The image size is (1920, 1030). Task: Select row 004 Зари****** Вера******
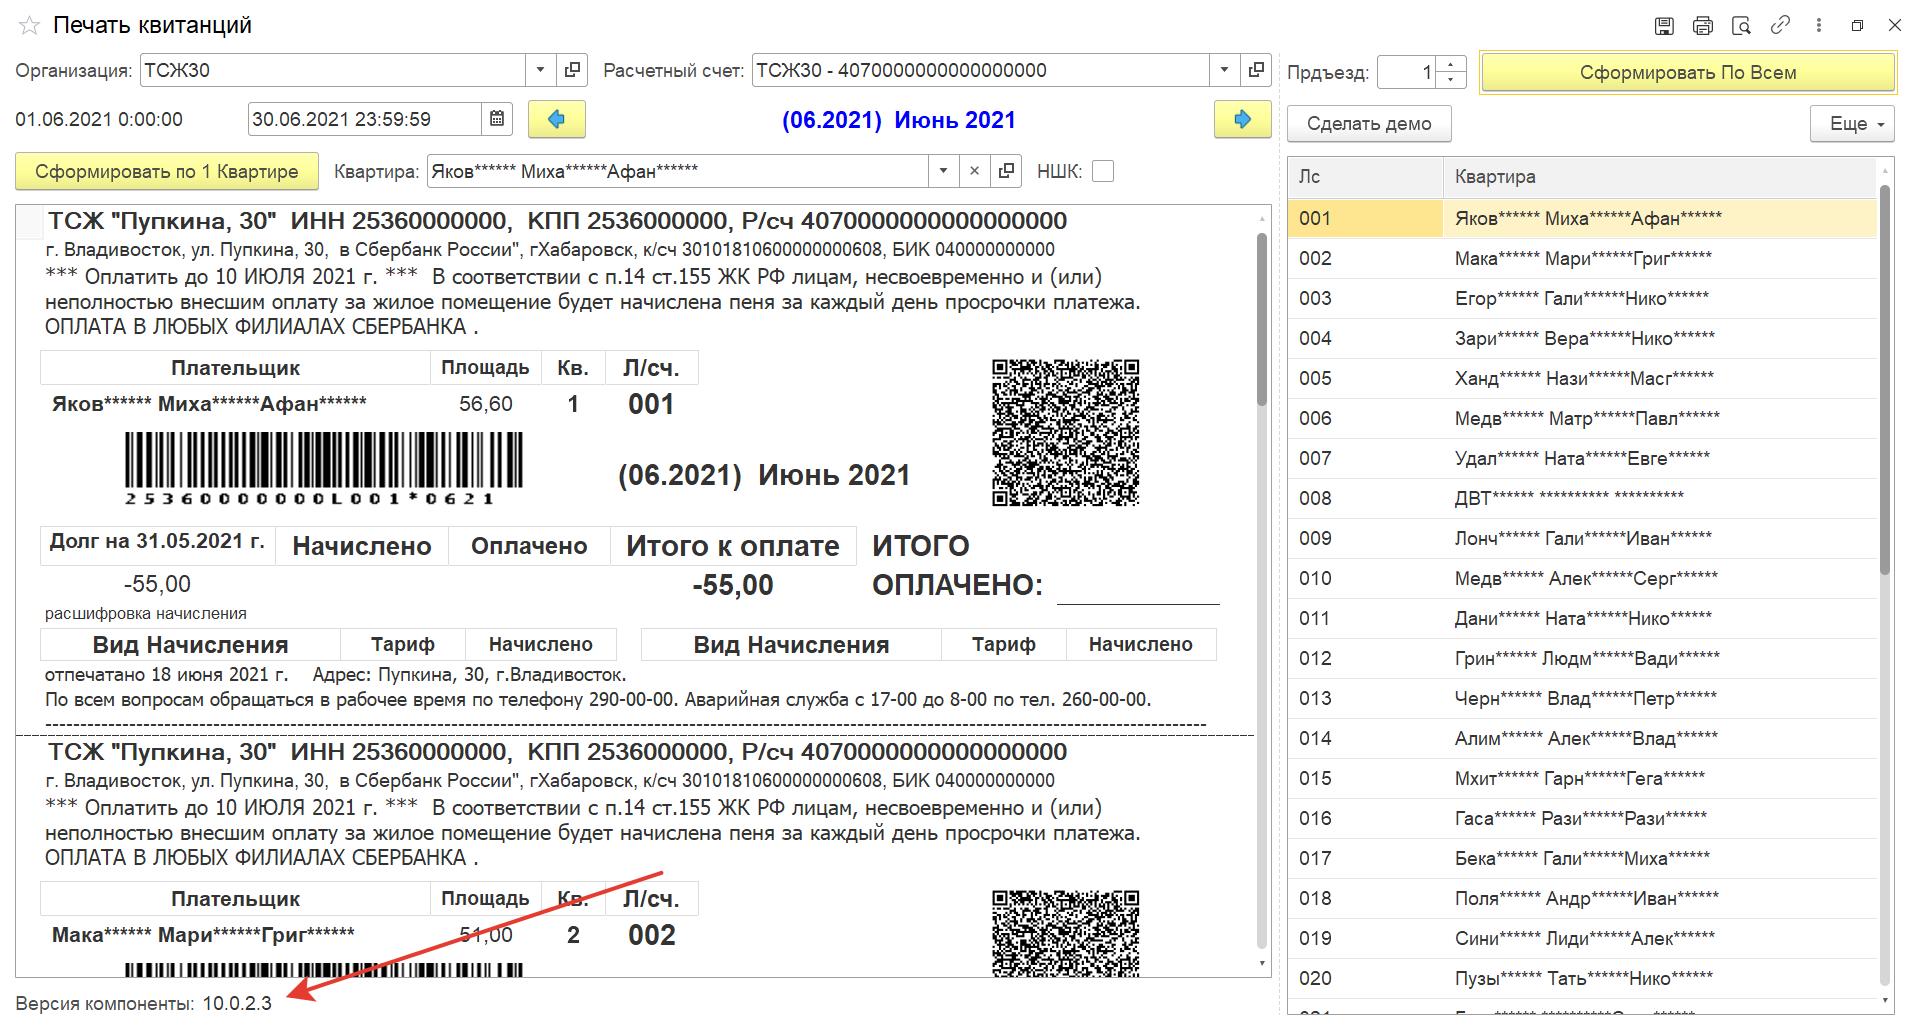[1582, 338]
